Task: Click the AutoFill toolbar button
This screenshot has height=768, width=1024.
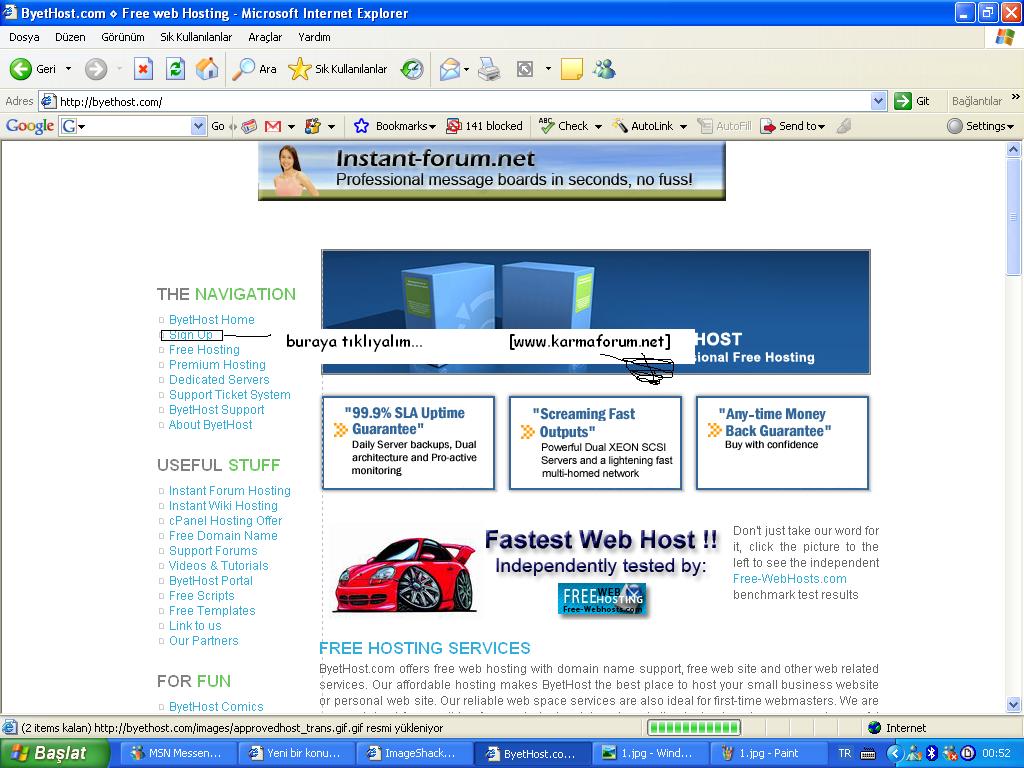Action: click(x=724, y=126)
